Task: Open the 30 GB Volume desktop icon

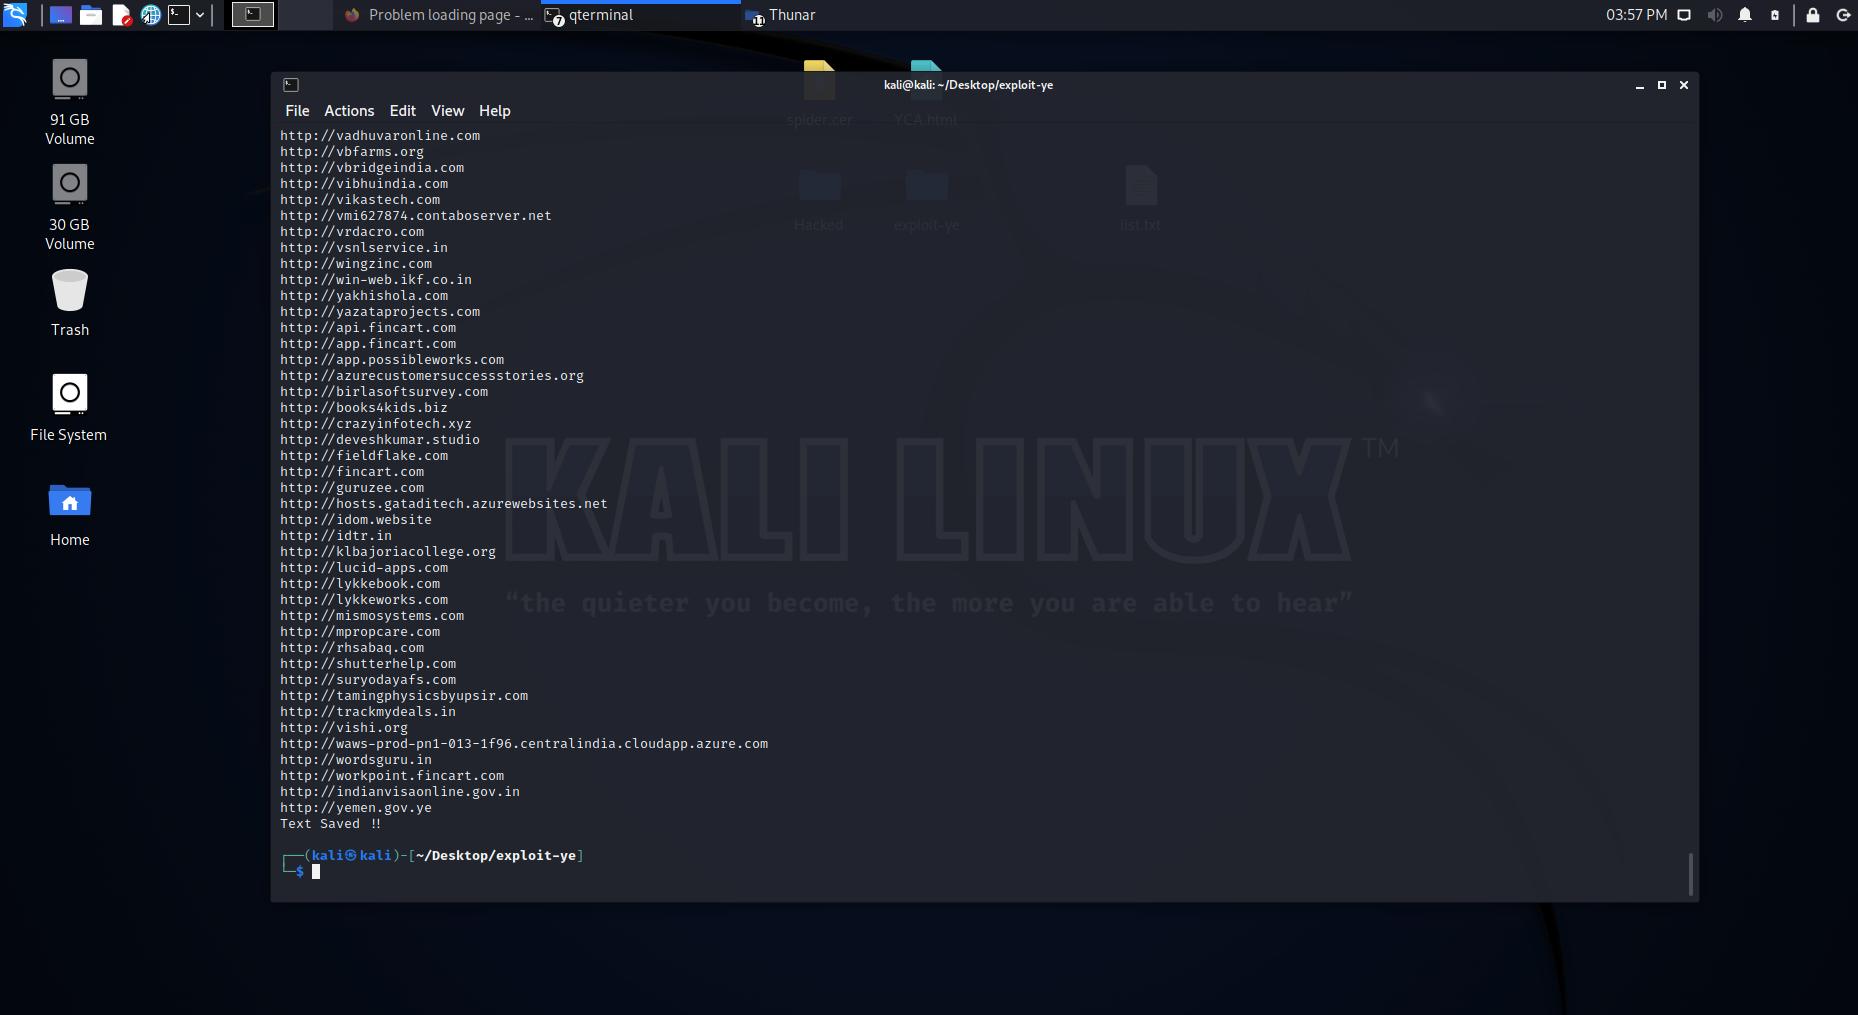Action: click(70, 206)
